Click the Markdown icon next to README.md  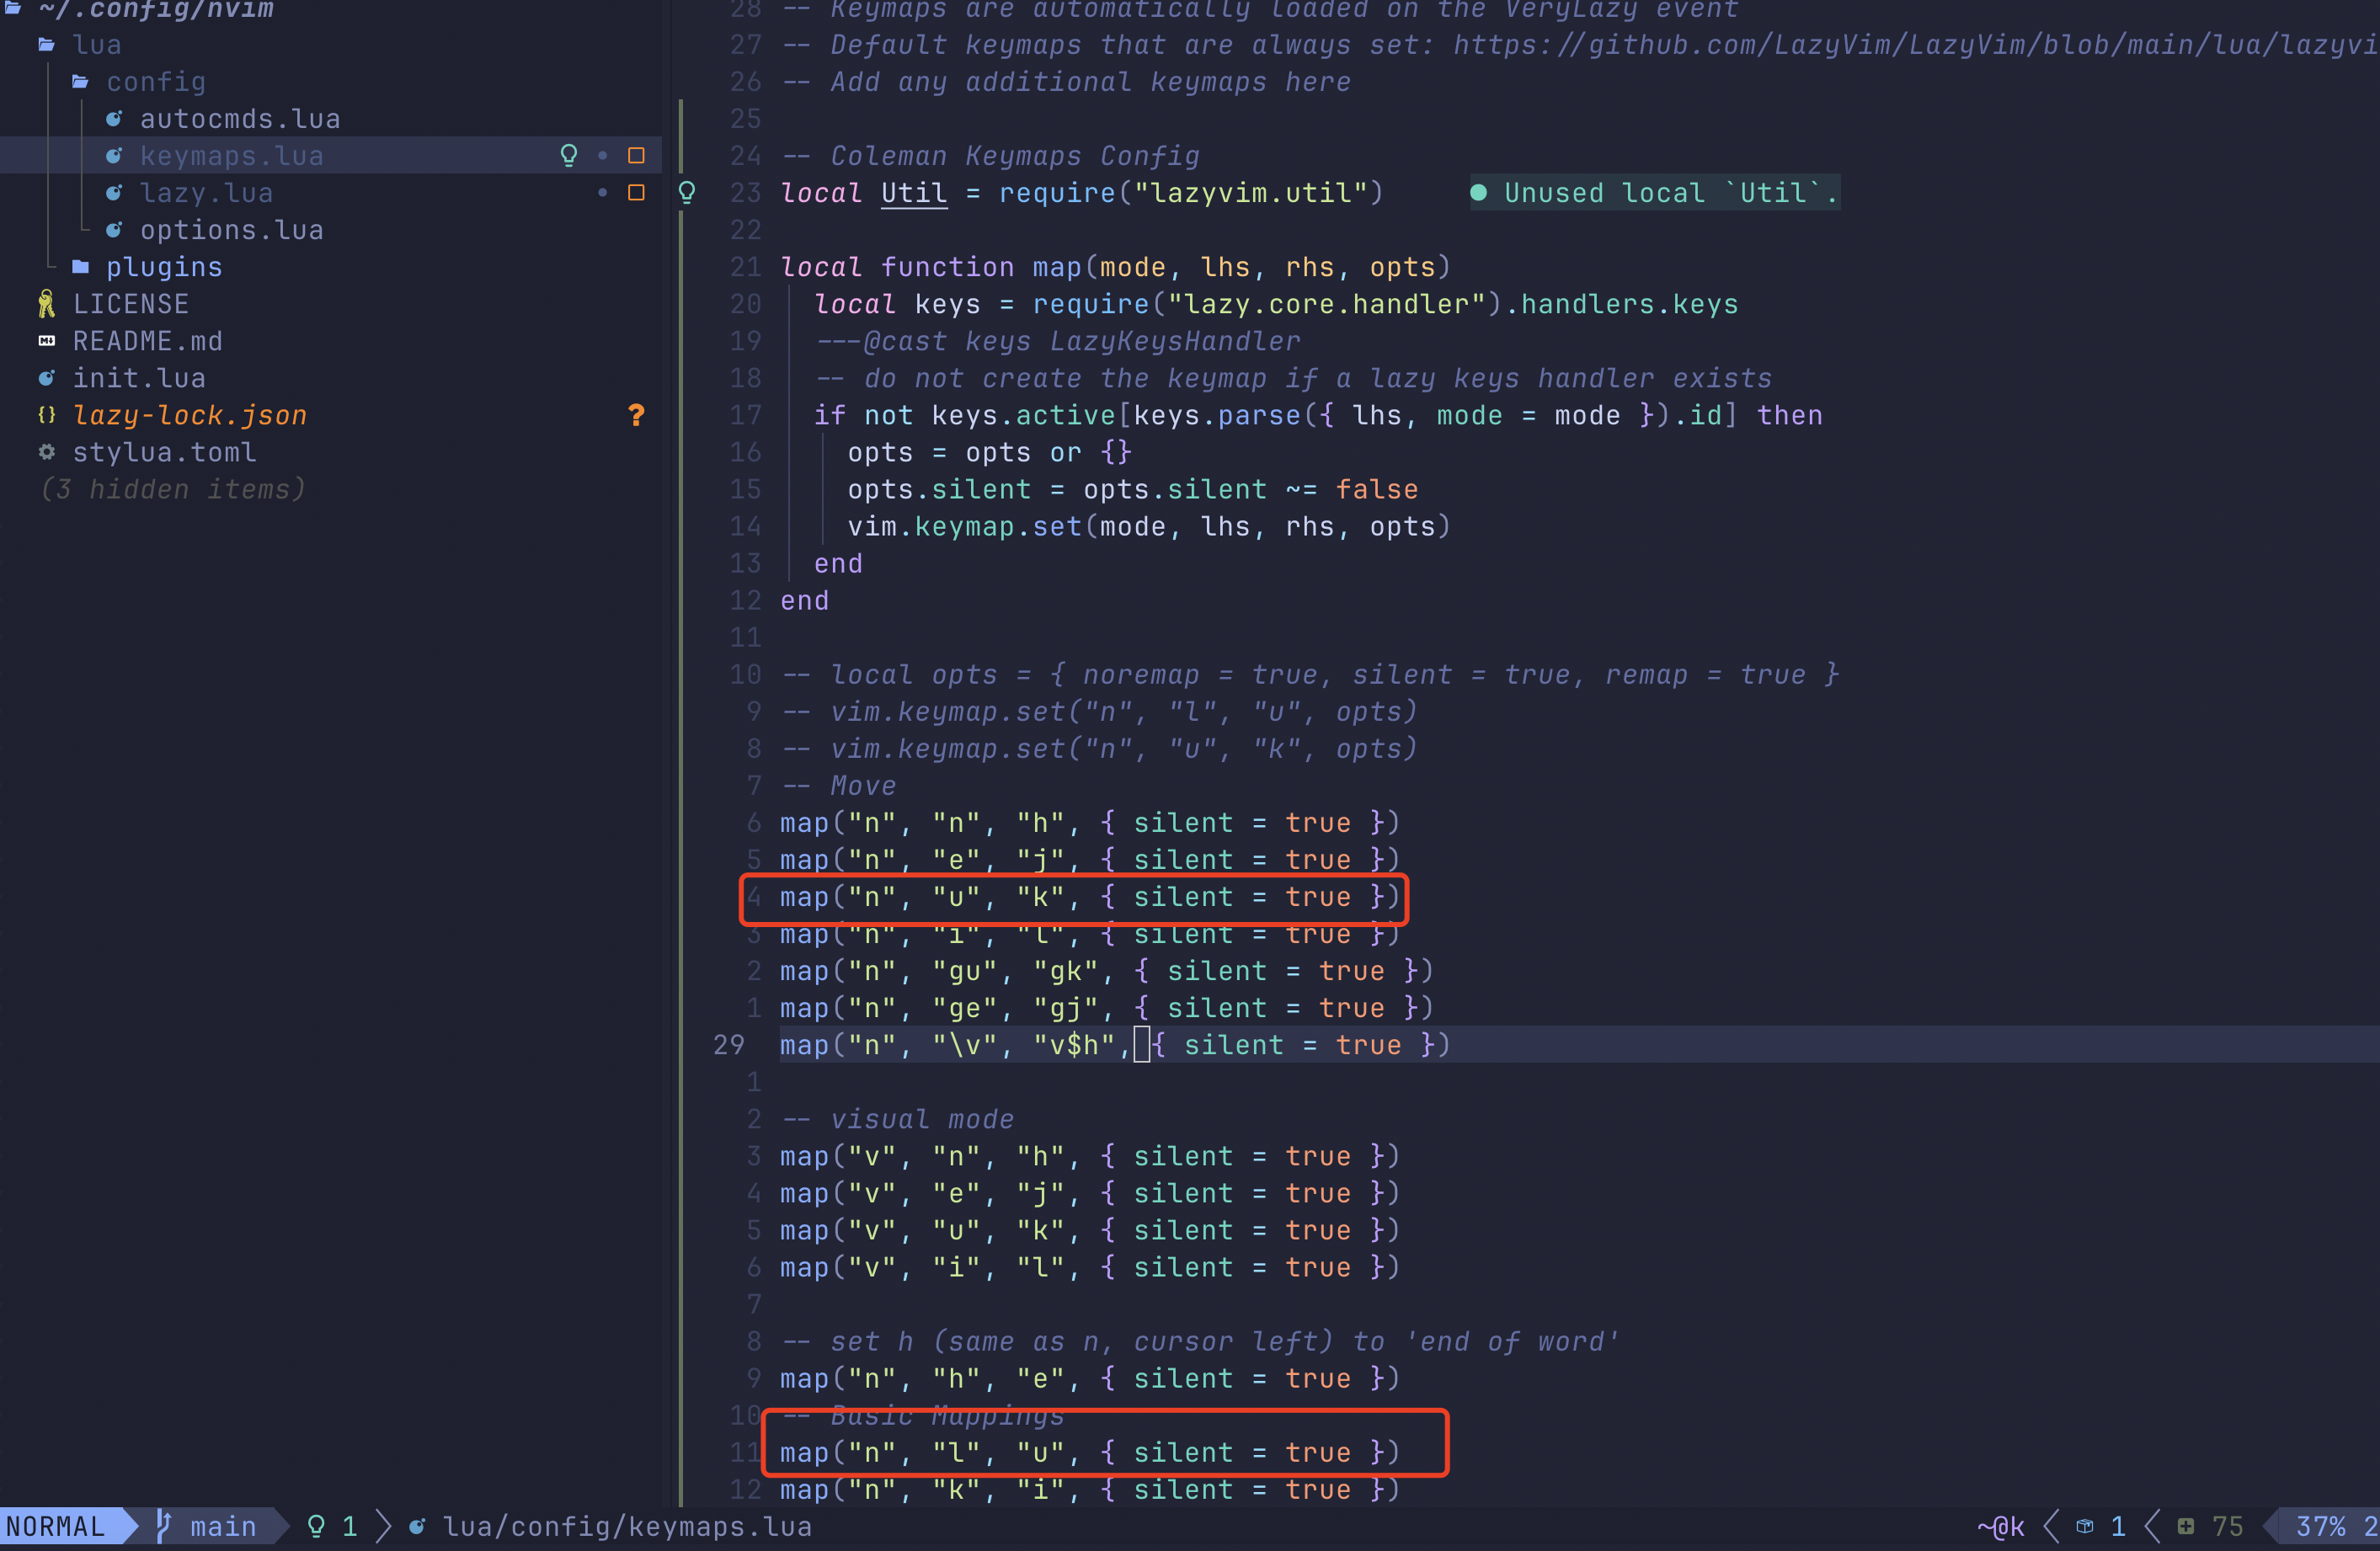pos(46,340)
